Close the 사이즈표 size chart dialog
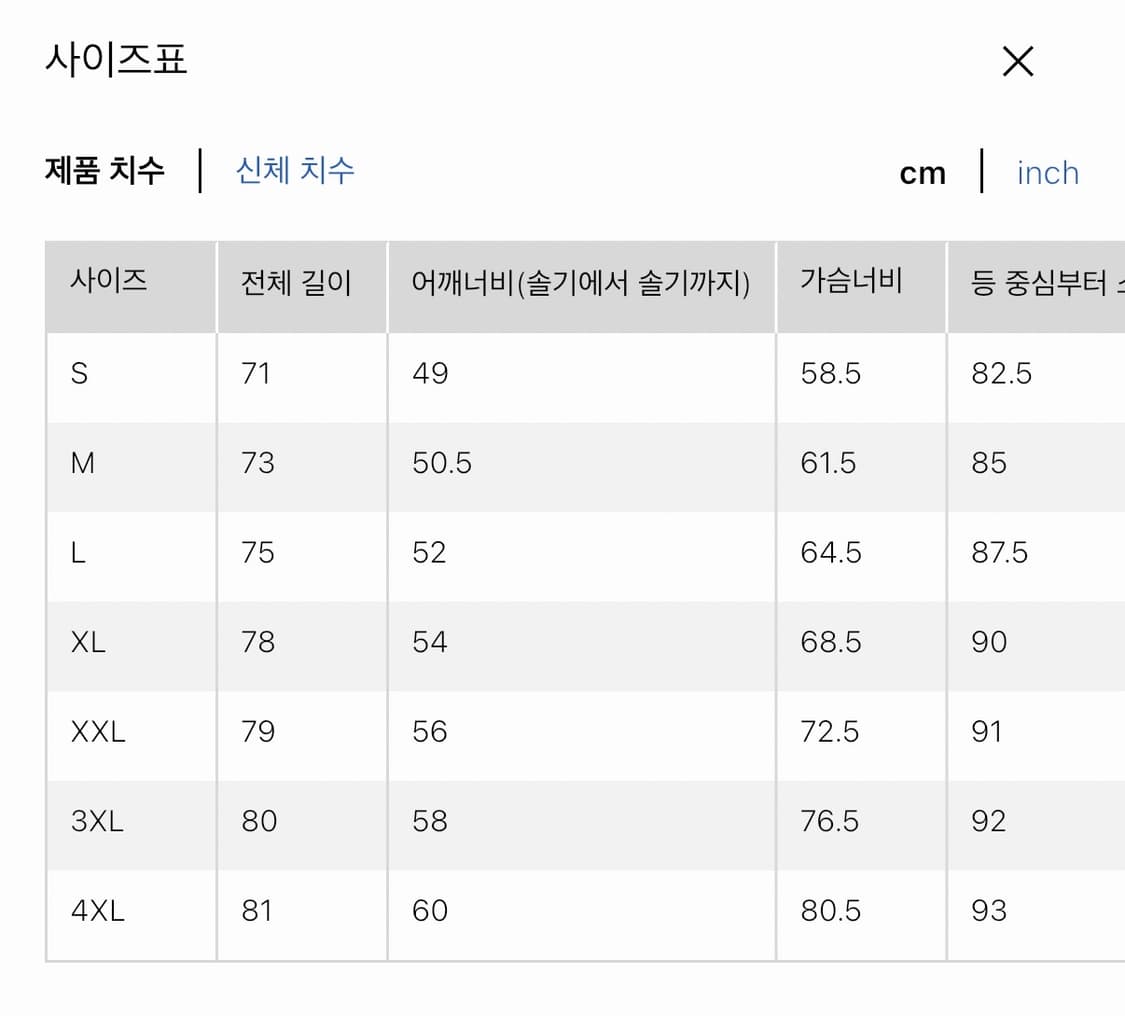1125x1016 pixels. click(x=1017, y=61)
